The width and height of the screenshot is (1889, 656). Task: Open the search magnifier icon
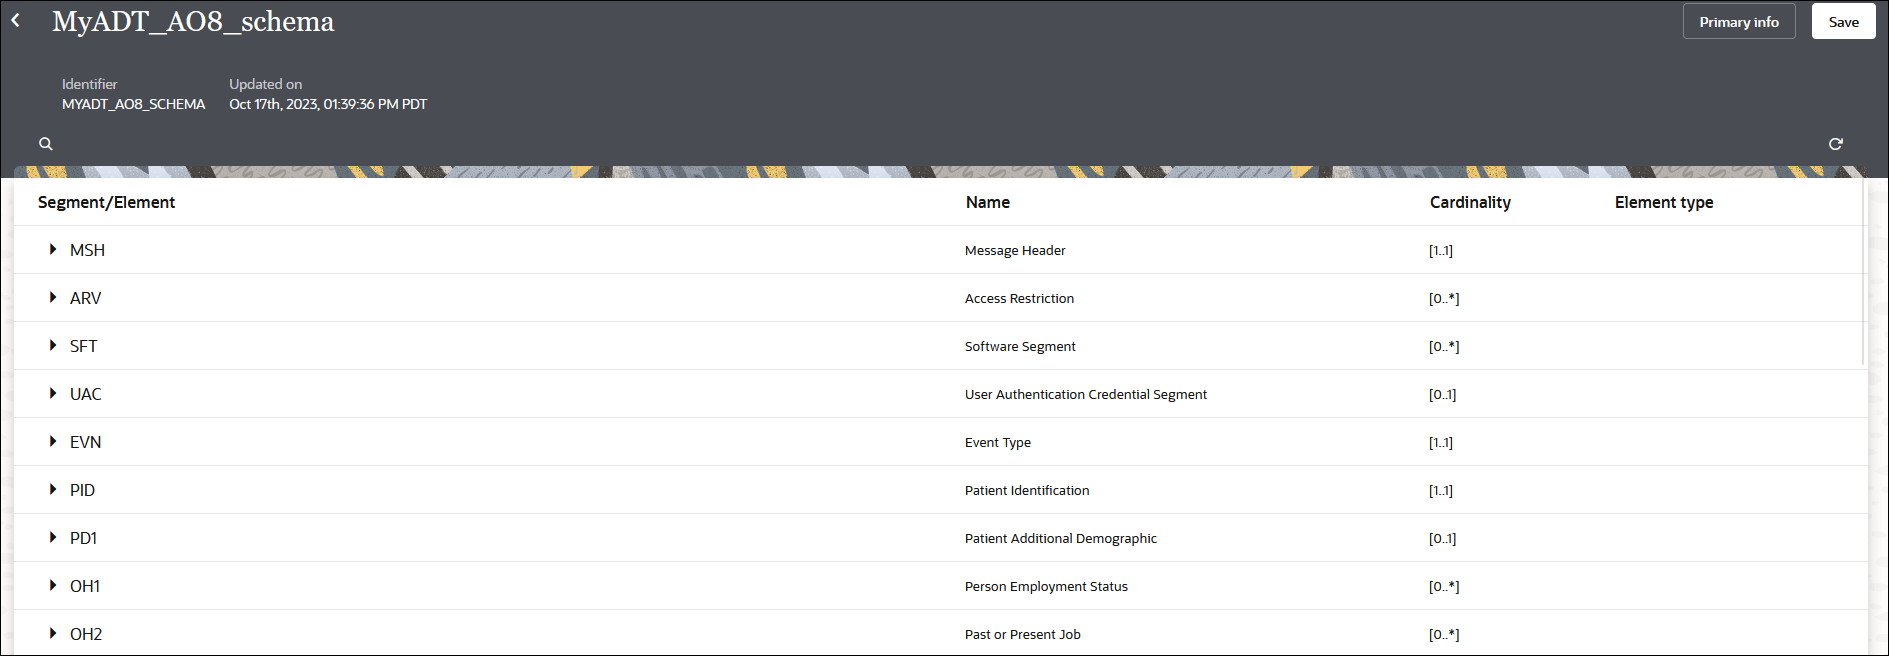46,144
